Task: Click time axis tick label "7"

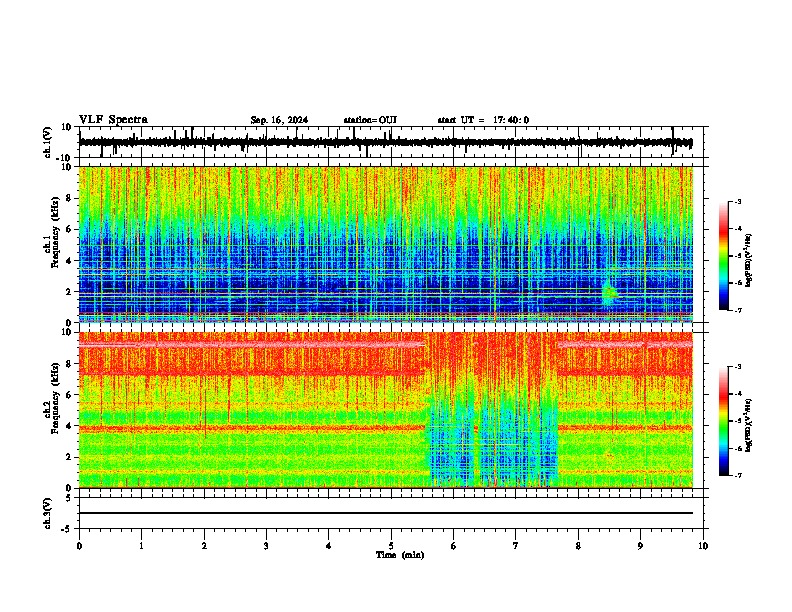Action: [x=516, y=546]
